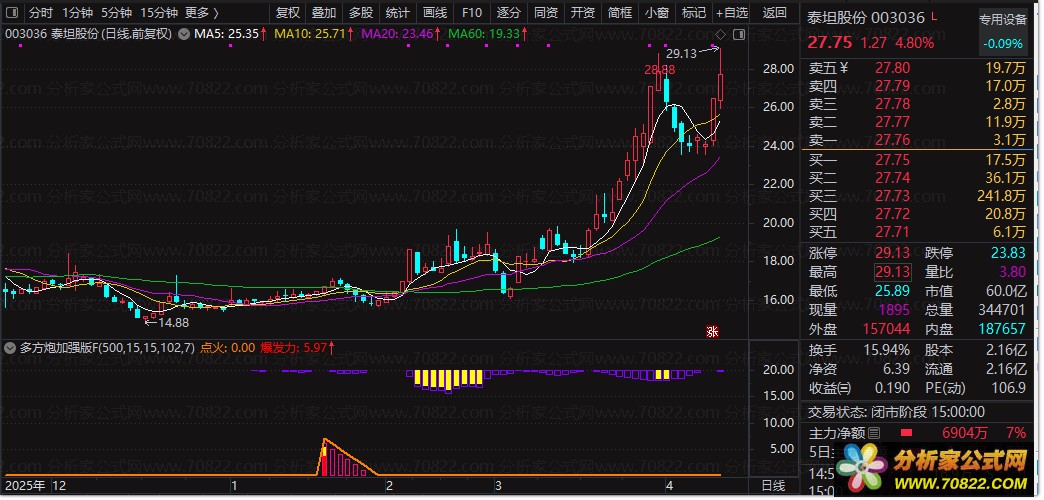The width and height of the screenshot is (1044, 500).
Task: Click the 收益(三) value 0.190
Action: [x=892, y=387]
